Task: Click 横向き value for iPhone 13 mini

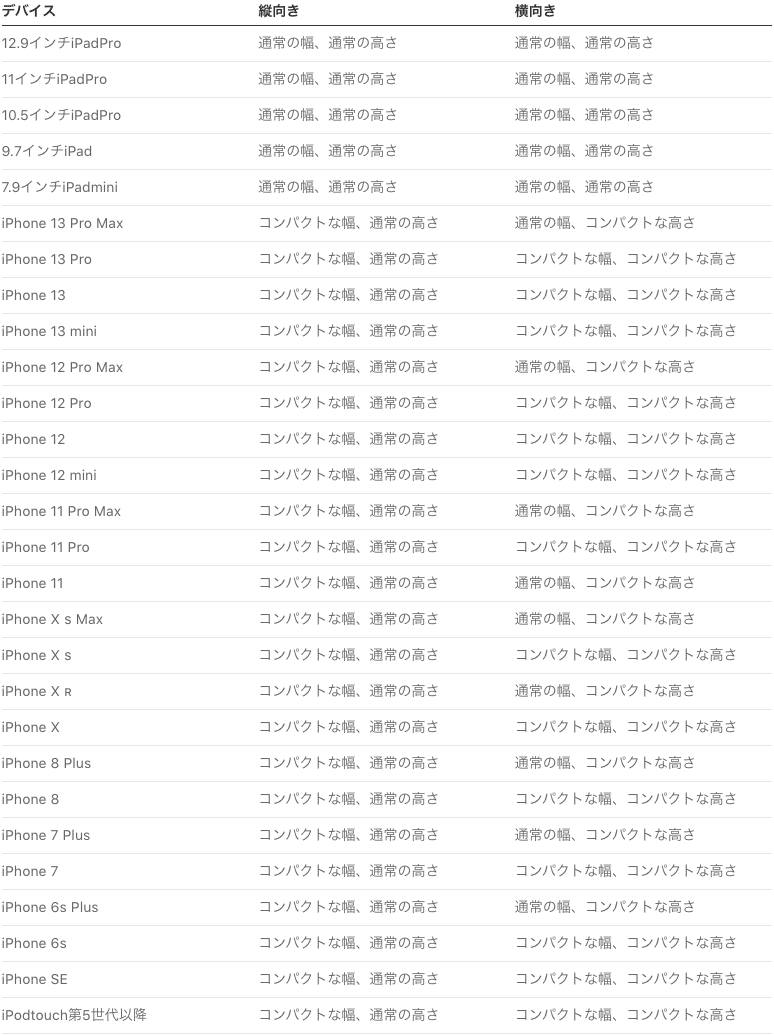Action: (626, 331)
